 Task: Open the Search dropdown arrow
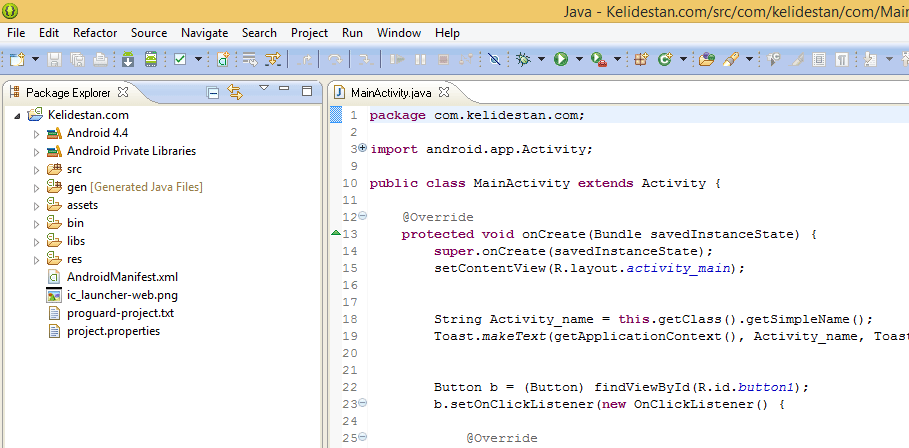coord(749,59)
